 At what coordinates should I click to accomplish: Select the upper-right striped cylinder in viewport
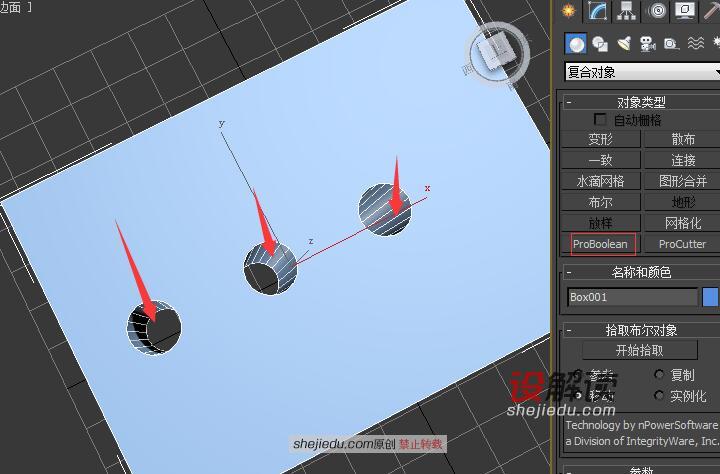(384, 210)
